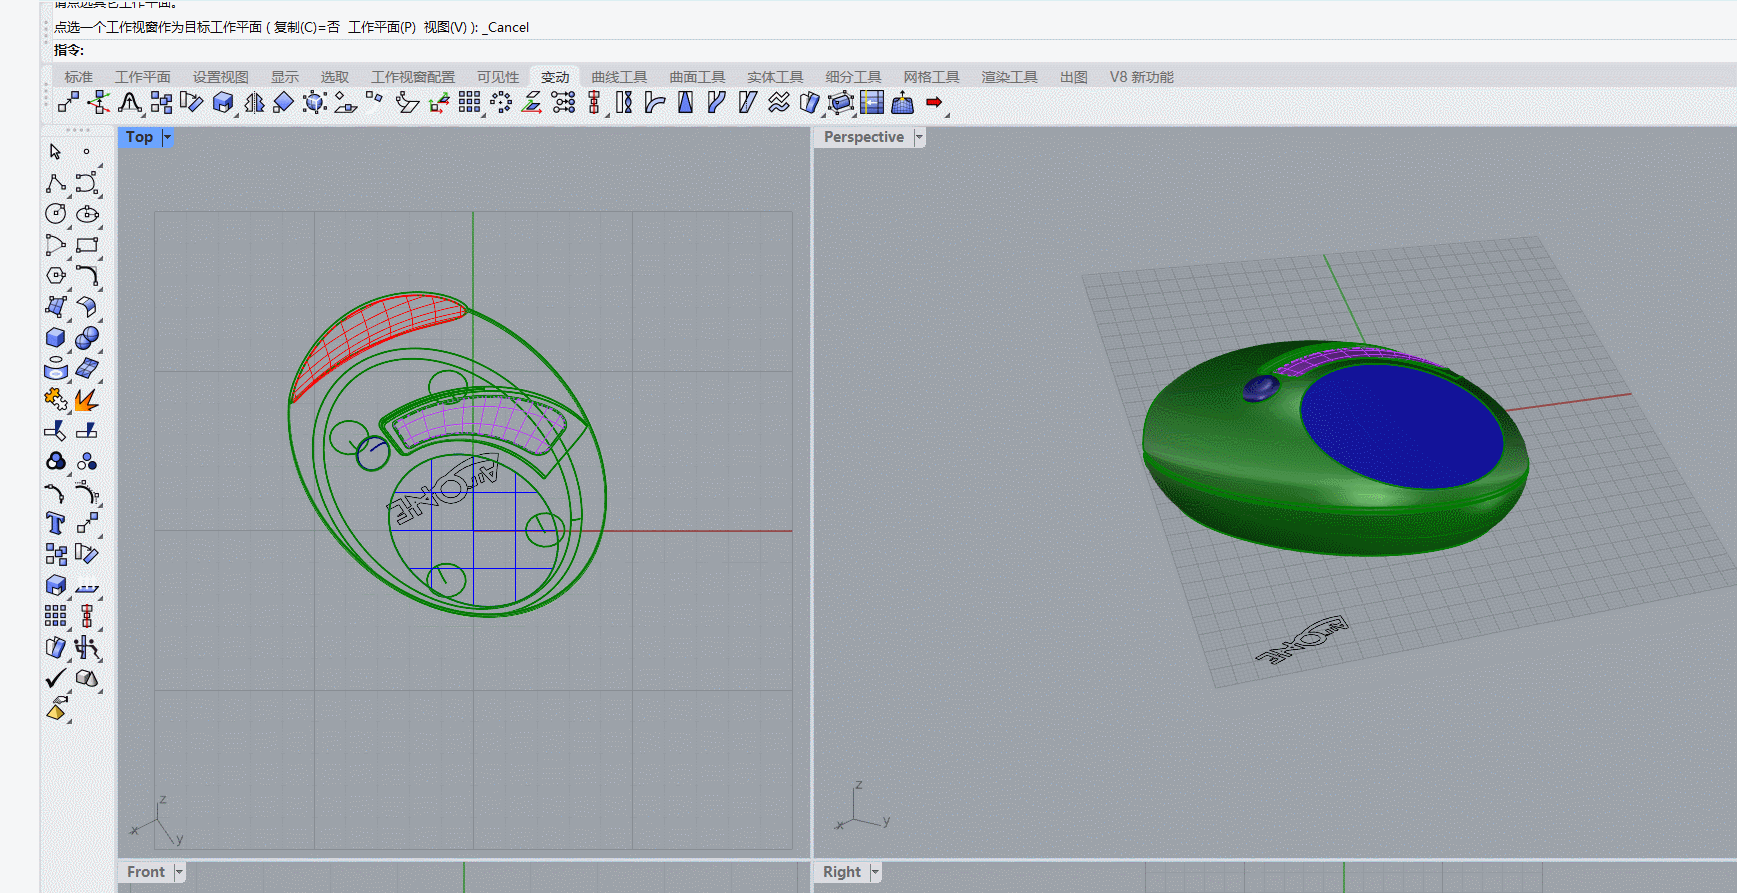Choose the rectangular Array tool in top toolbar
Screen dimensions: 1737x893
click(x=469, y=102)
